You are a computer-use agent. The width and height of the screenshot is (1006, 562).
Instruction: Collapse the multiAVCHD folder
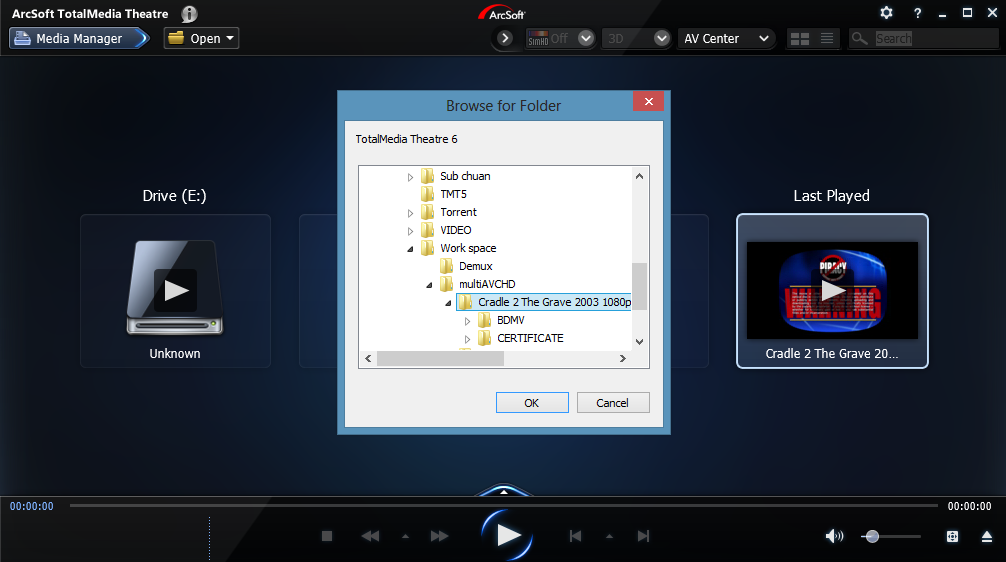(x=429, y=285)
